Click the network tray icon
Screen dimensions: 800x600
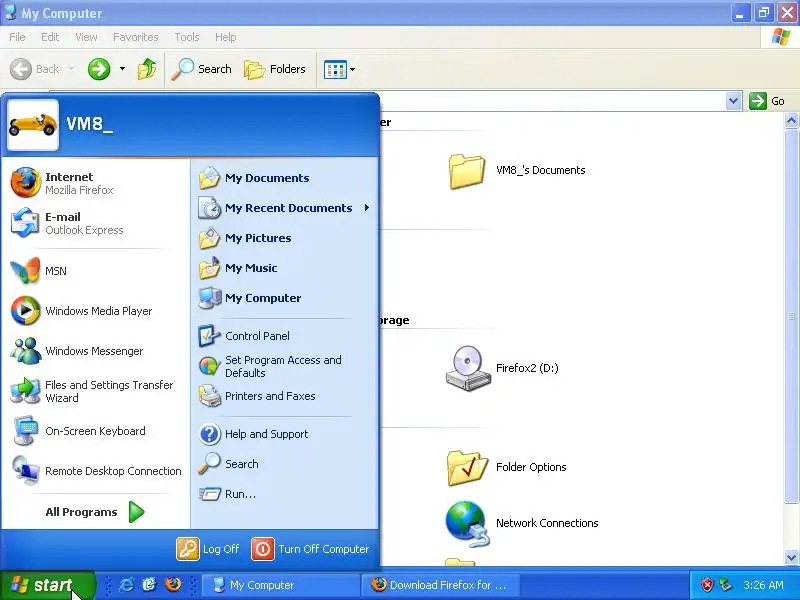[725, 585]
